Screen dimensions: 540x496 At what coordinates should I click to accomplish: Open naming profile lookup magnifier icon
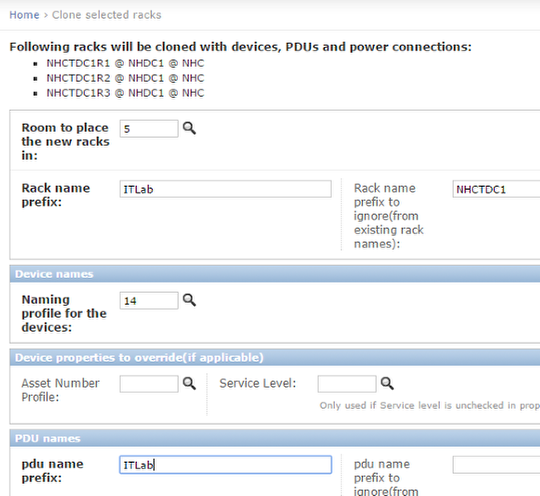(x=189, y=300)
